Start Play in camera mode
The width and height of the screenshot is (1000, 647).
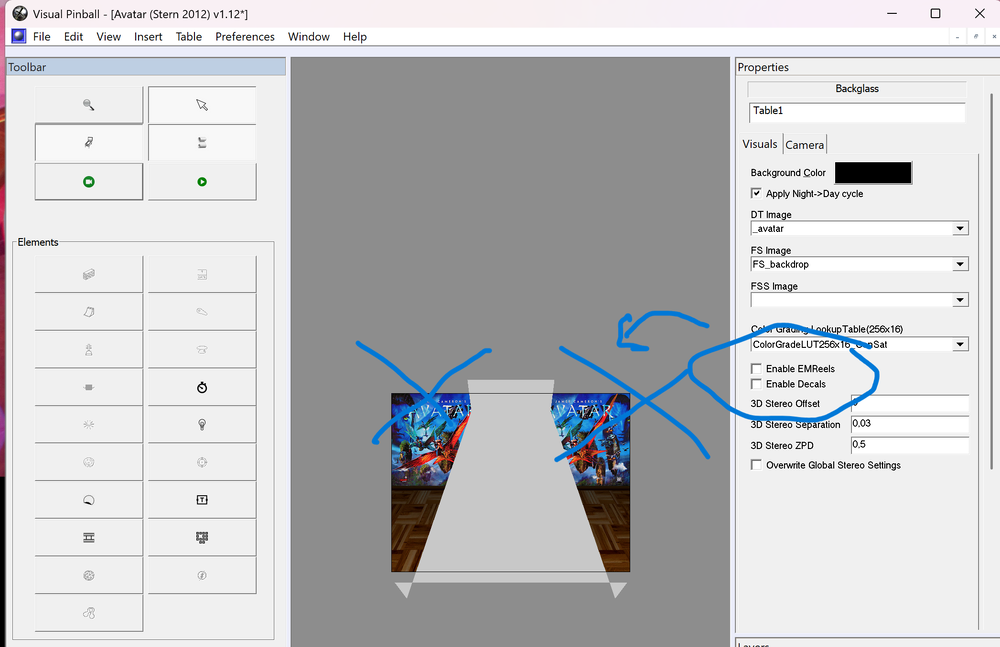tap(89, 182)
